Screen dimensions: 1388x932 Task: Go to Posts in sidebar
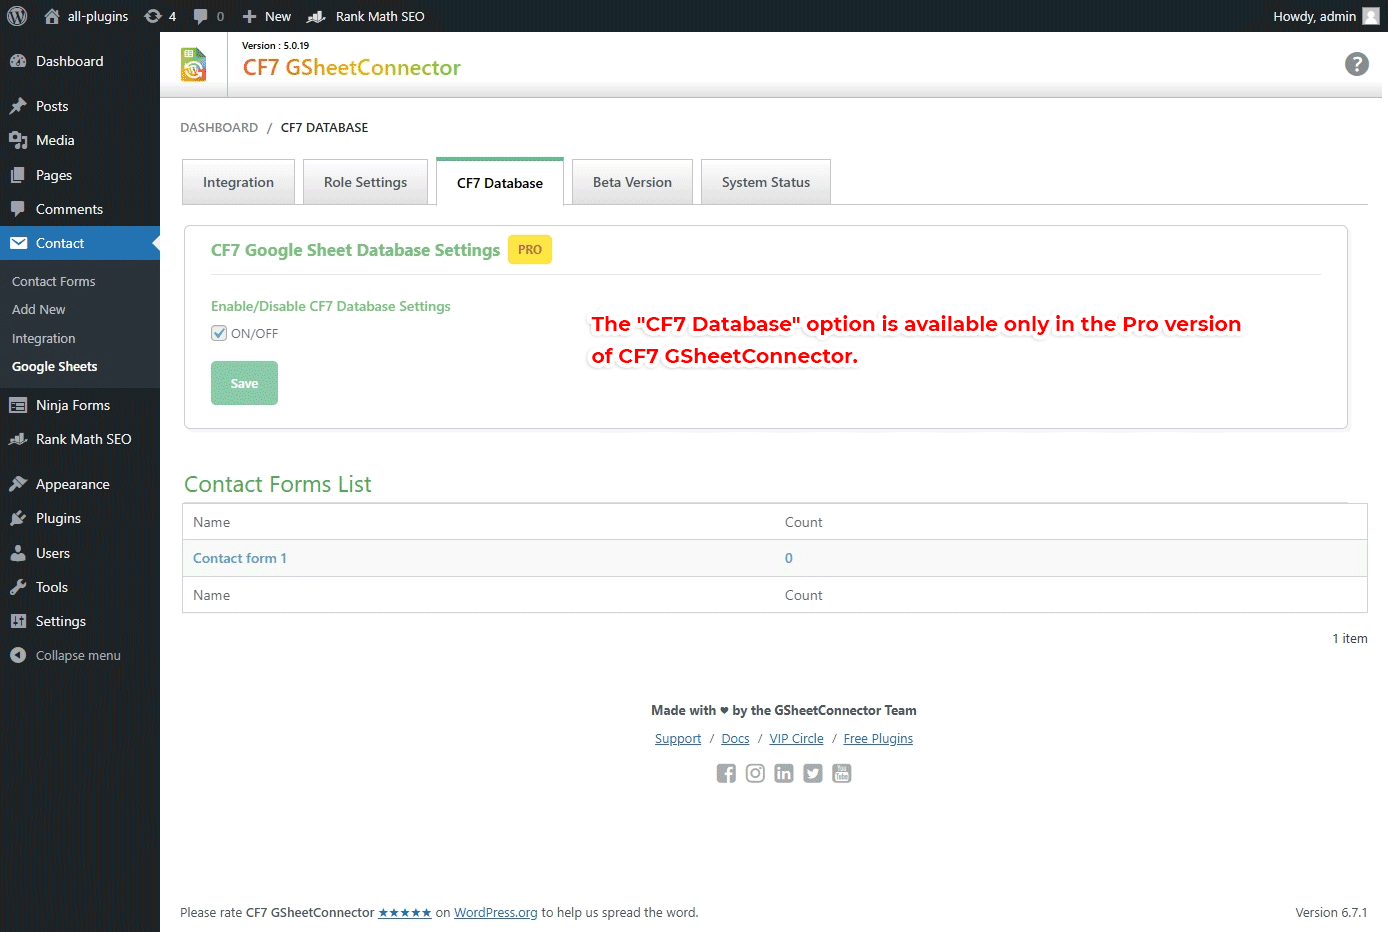click(80, 106)
